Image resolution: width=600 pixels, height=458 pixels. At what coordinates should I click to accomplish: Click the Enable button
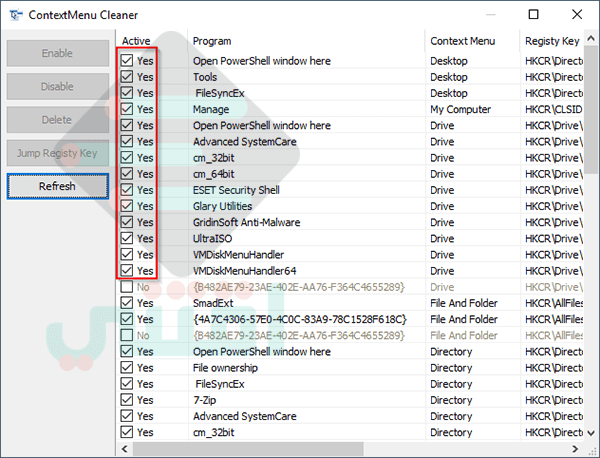(x=57, y=53)
